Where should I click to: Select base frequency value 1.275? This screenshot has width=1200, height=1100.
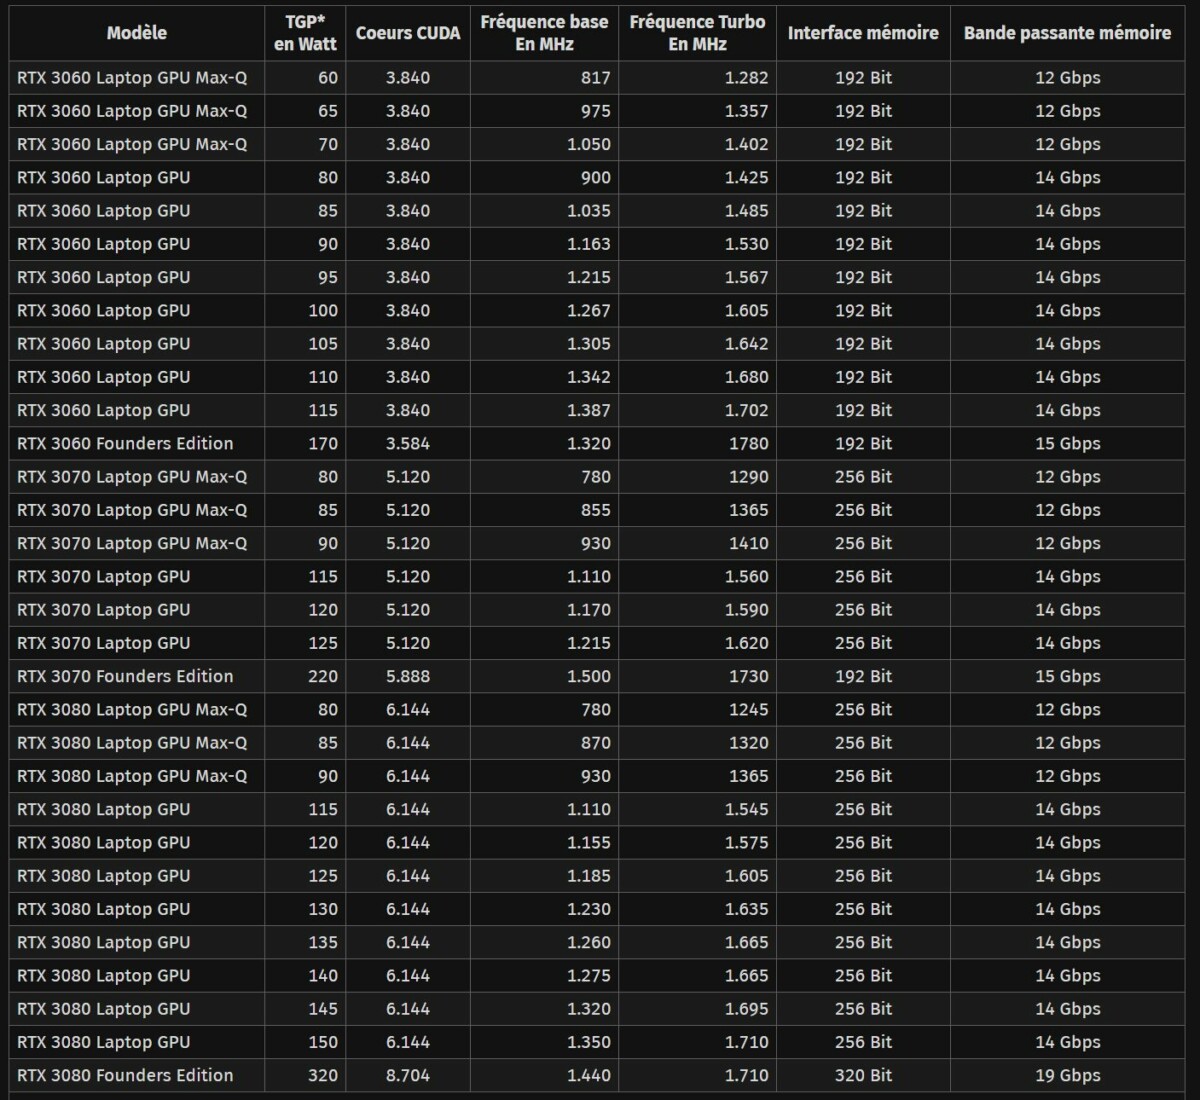pyautogui.click(x=589, y=975)
